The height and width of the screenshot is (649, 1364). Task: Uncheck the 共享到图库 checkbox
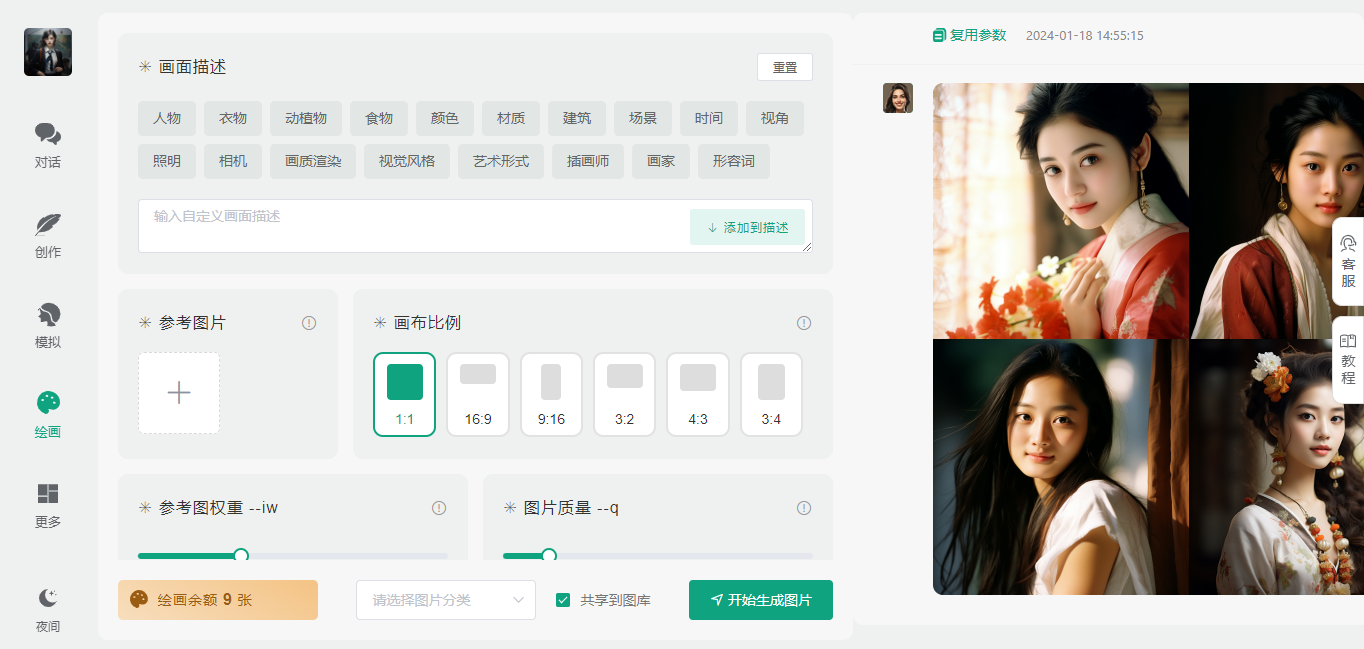click(563, 600)
